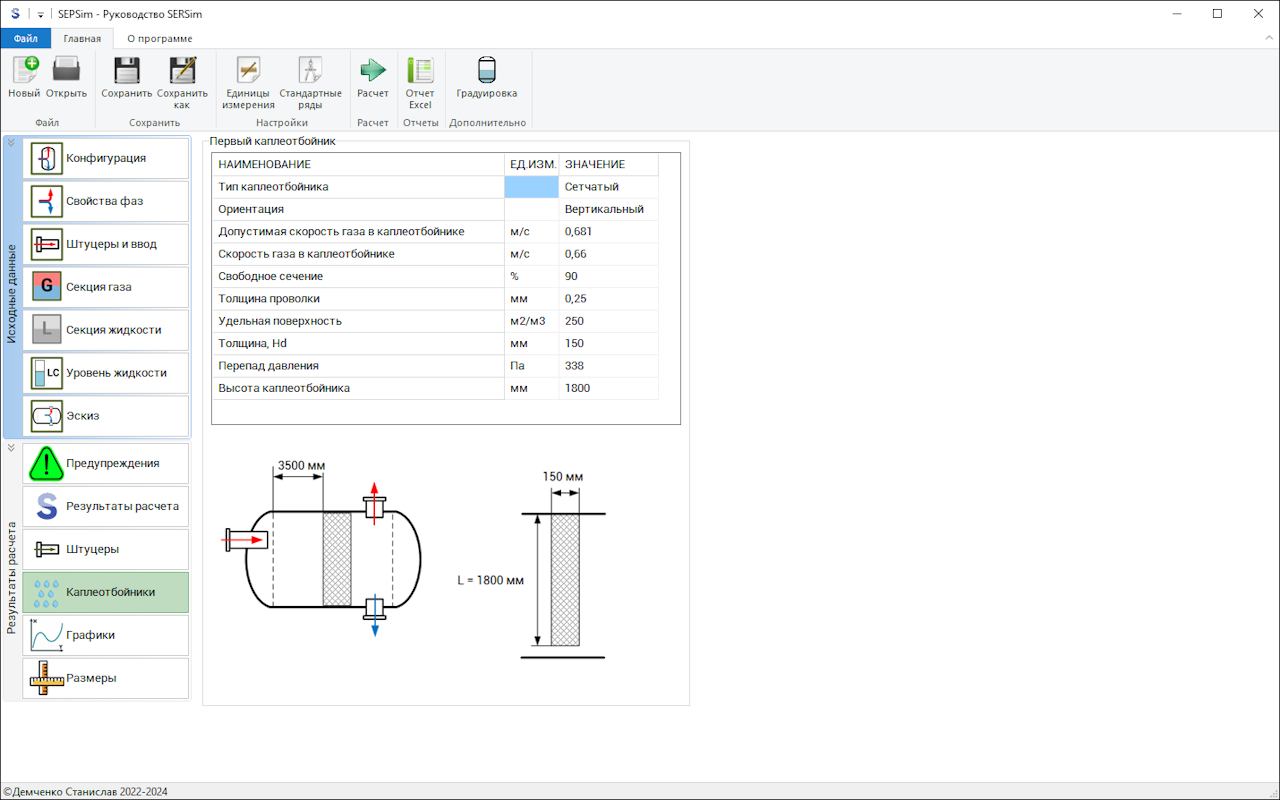Click the Толщина, Hd value cell 150
This screenshot has width=1280, height=800.
point(608,344)
